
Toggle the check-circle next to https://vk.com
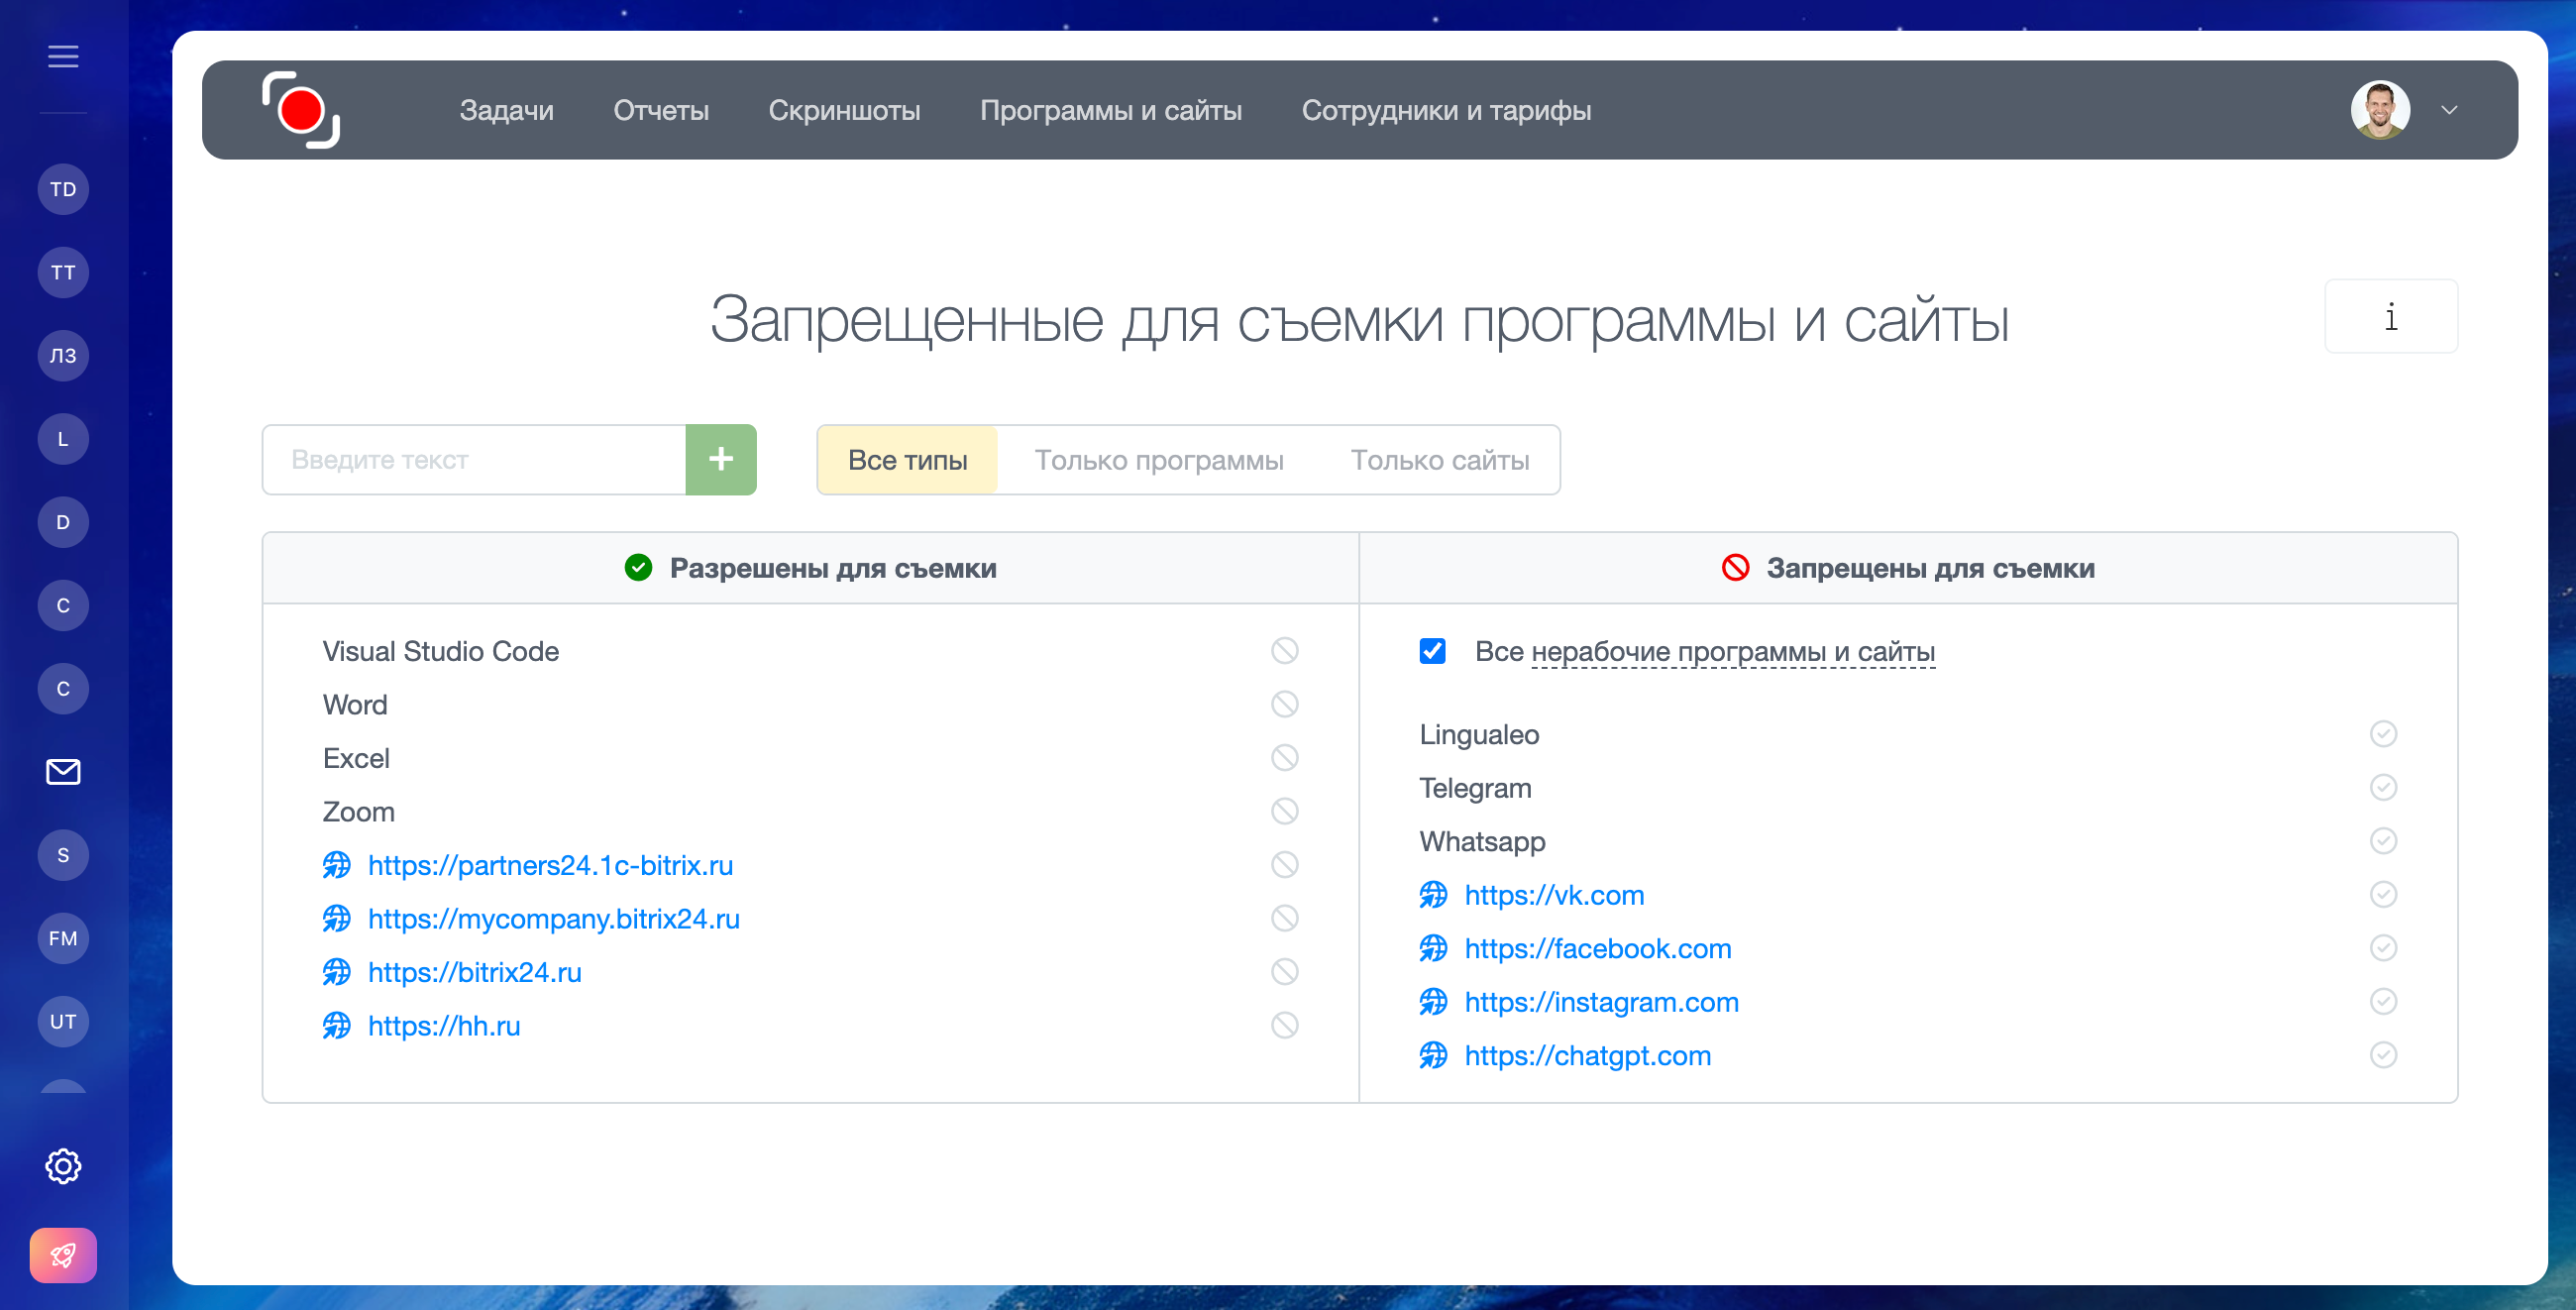2383,895
